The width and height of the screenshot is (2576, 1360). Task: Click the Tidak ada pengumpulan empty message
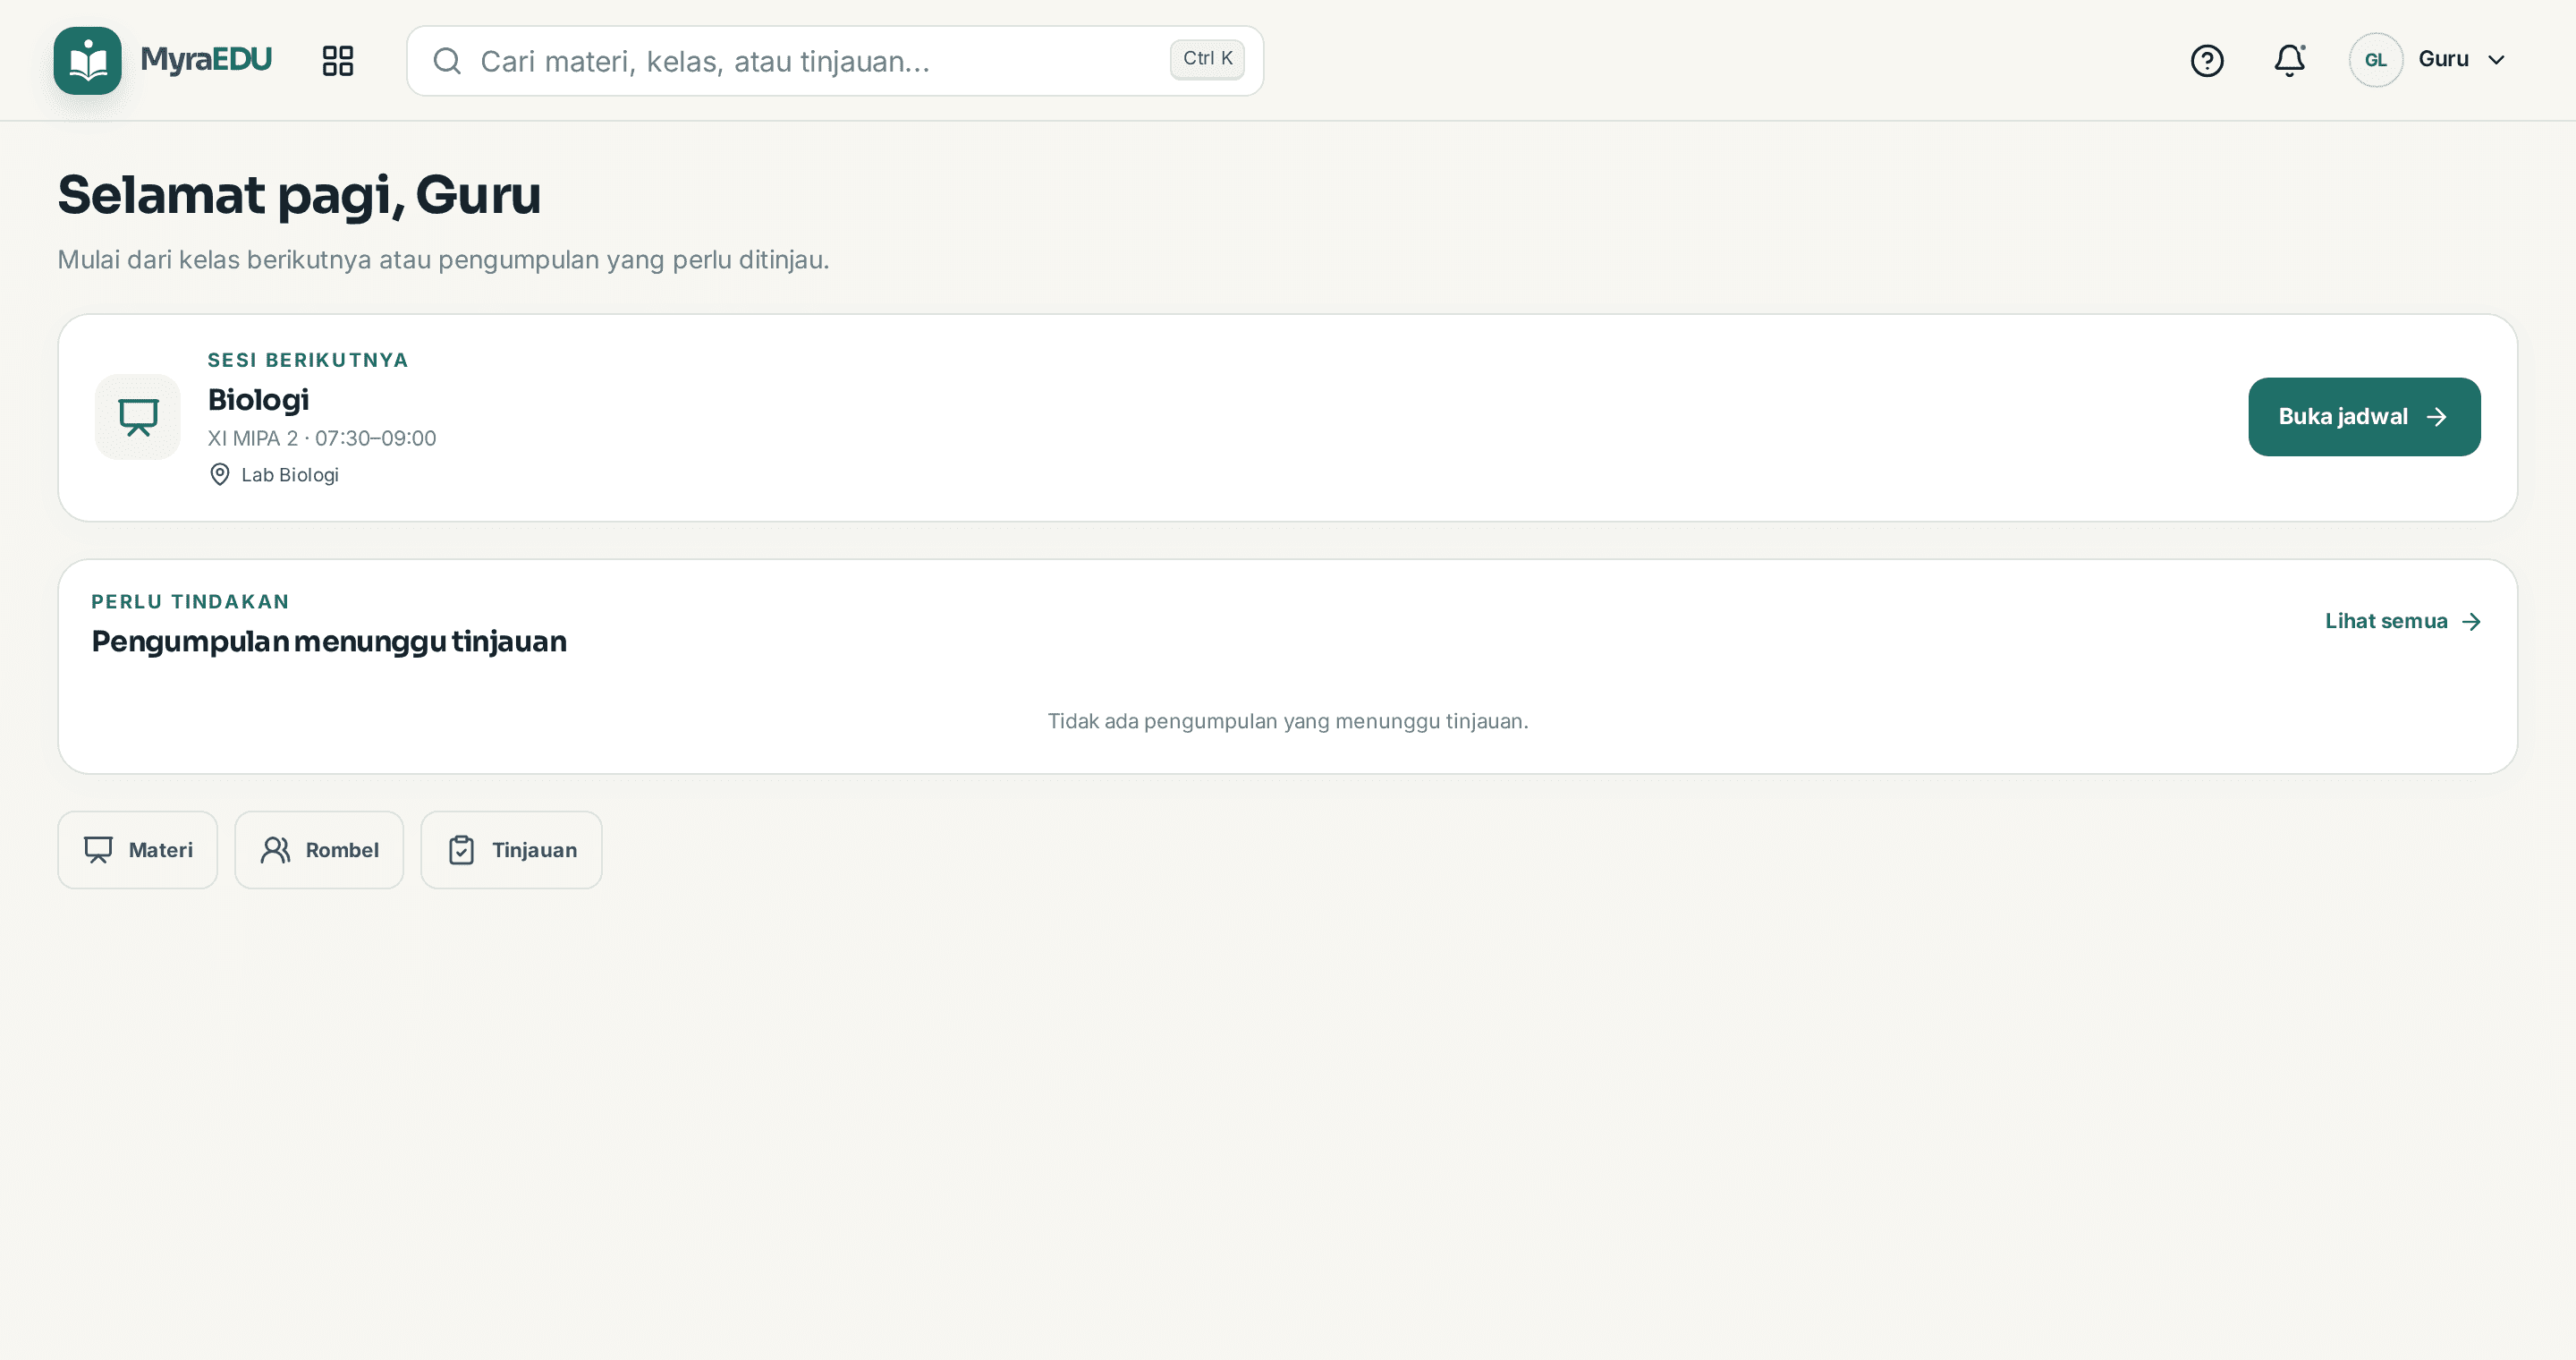[x=1288, y=721]
